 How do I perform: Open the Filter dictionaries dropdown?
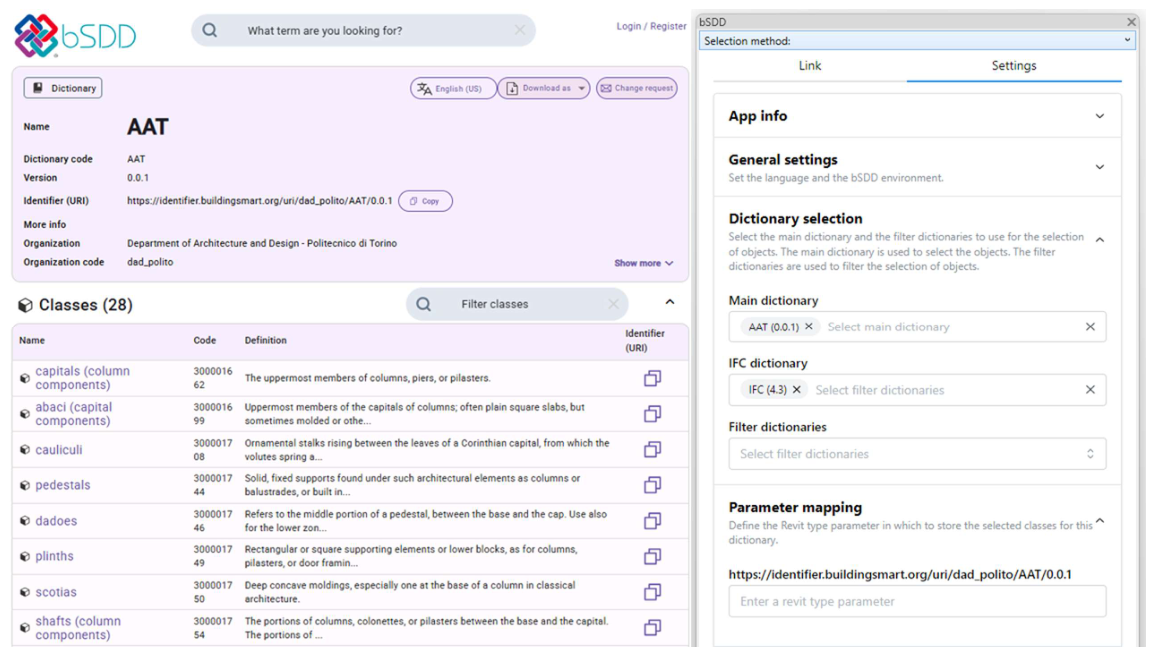[x=917, y=454]
